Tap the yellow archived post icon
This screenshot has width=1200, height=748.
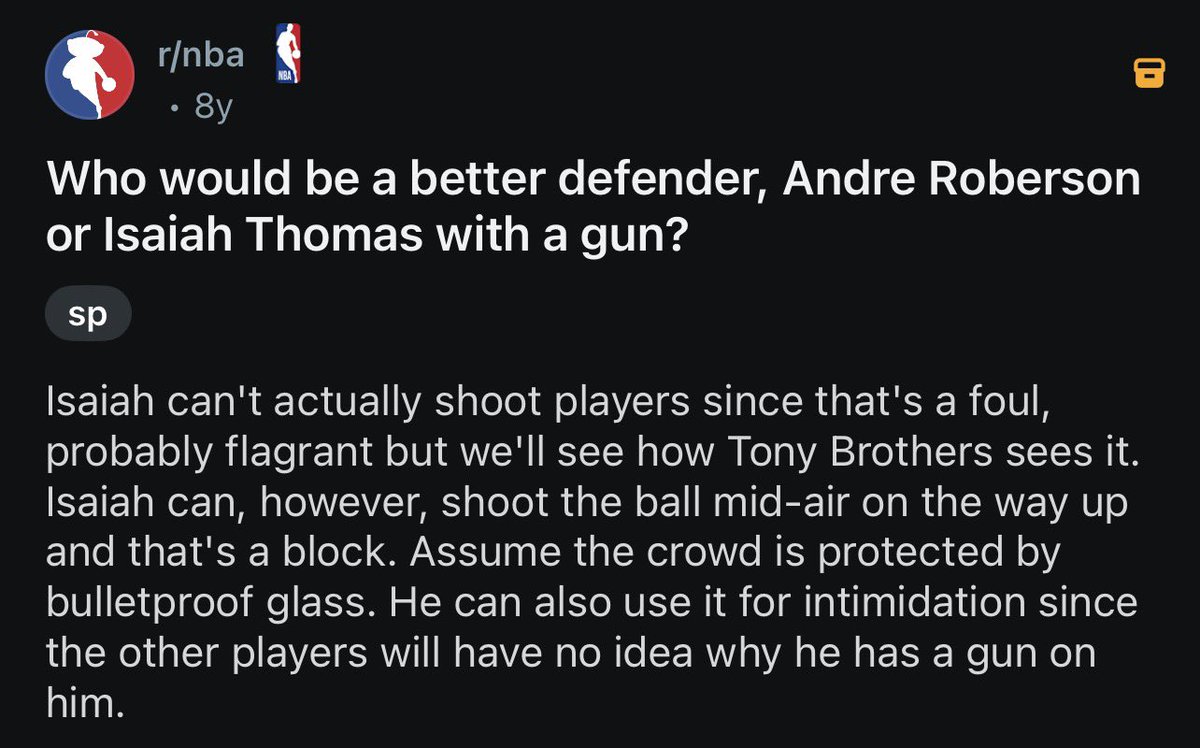click(1149, 73)
